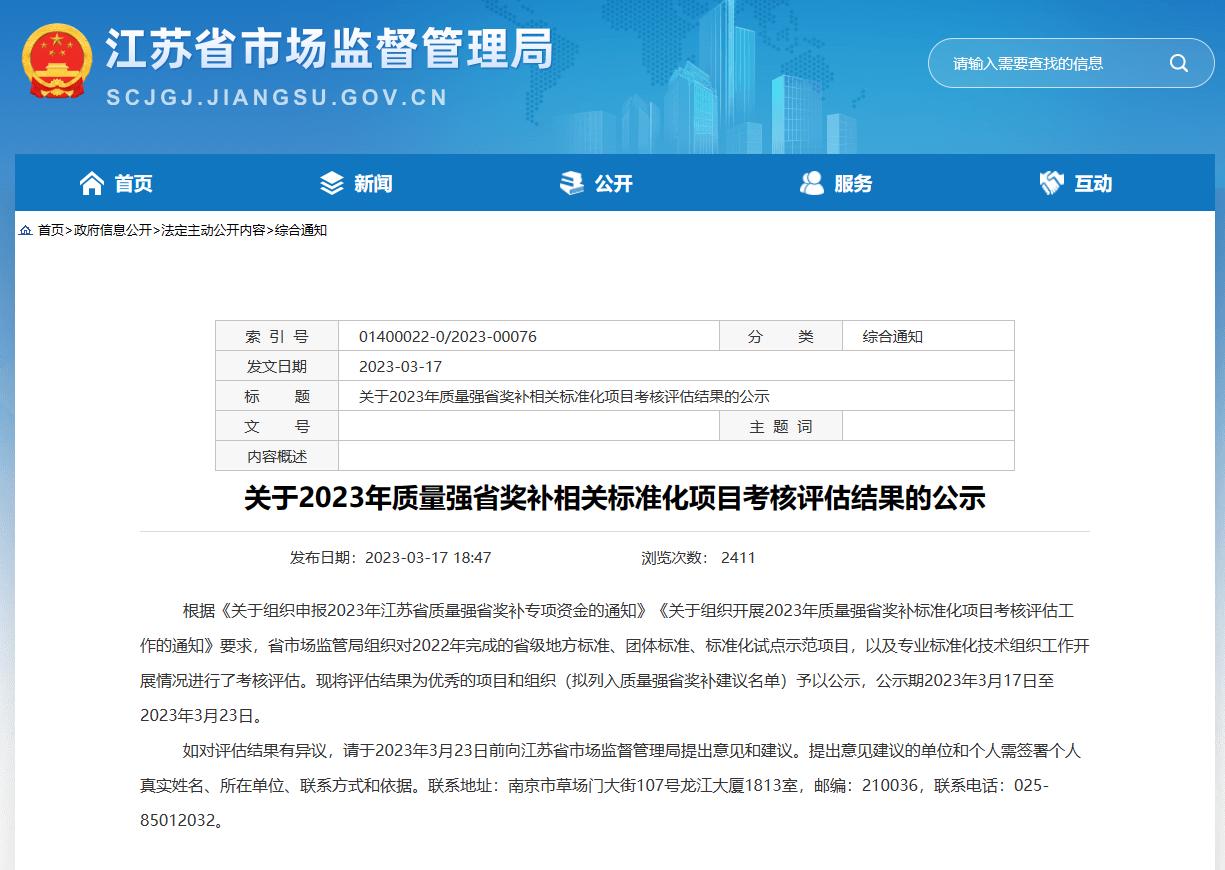Select the index number 01400022-0/2023-00076
This screenshot has height=870, width=1225.
coord(448,336)
